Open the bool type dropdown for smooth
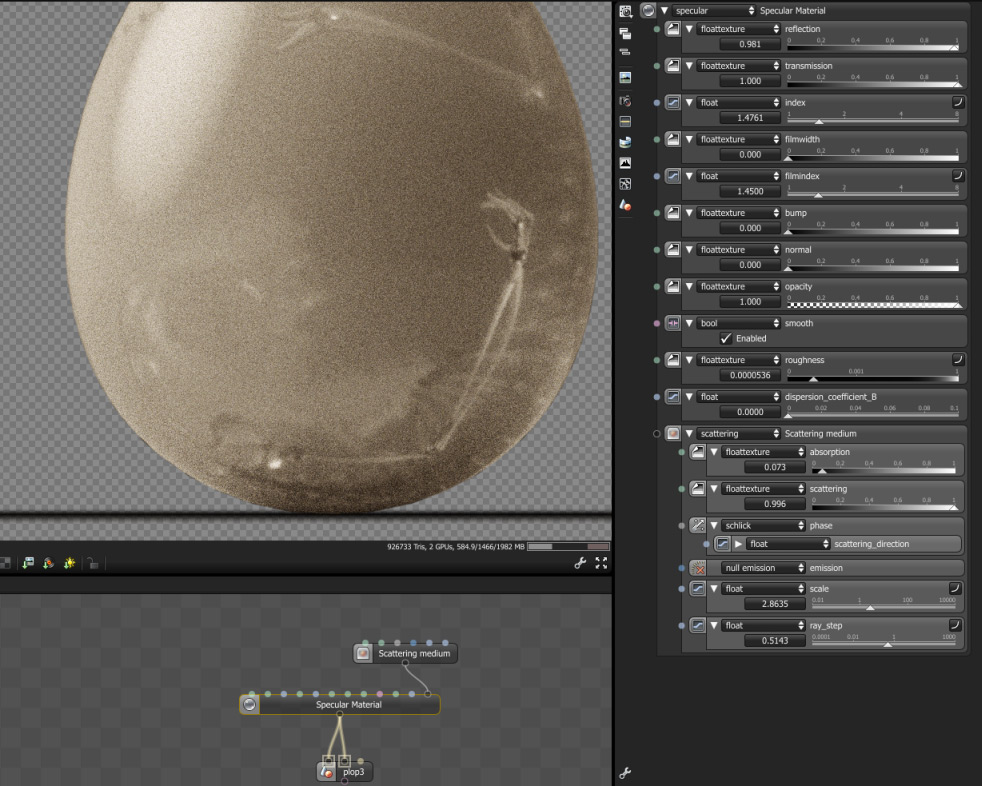The image size is (982, 786). tap(739, 323)
